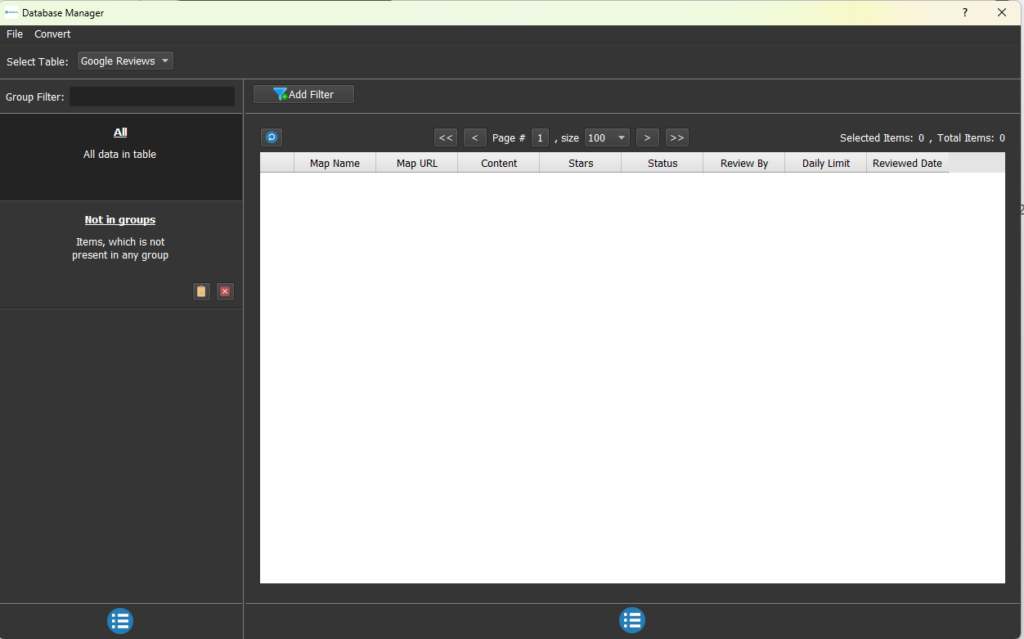Screen dimensions: 1024x639
Task: Open the page size 100 dropdown
Action: point(607,138)
